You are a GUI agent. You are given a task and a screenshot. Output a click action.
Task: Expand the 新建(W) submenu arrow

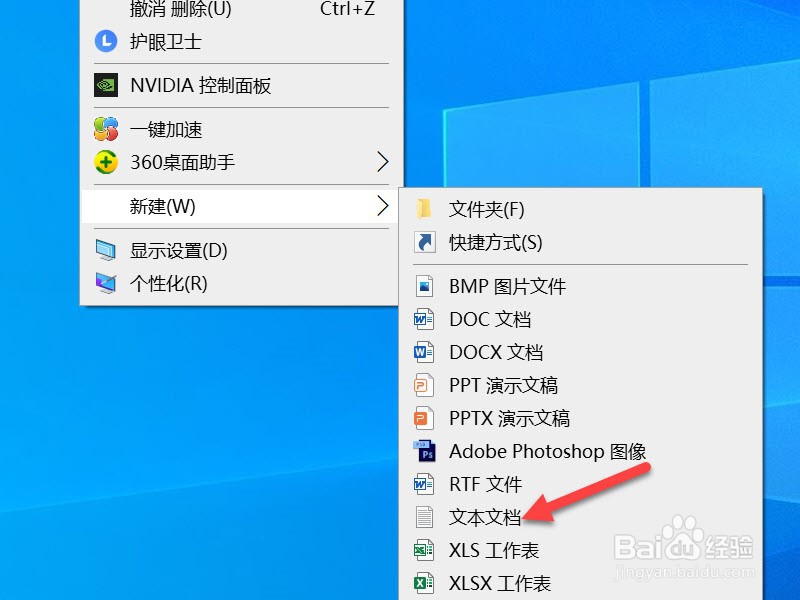(383, 206)
